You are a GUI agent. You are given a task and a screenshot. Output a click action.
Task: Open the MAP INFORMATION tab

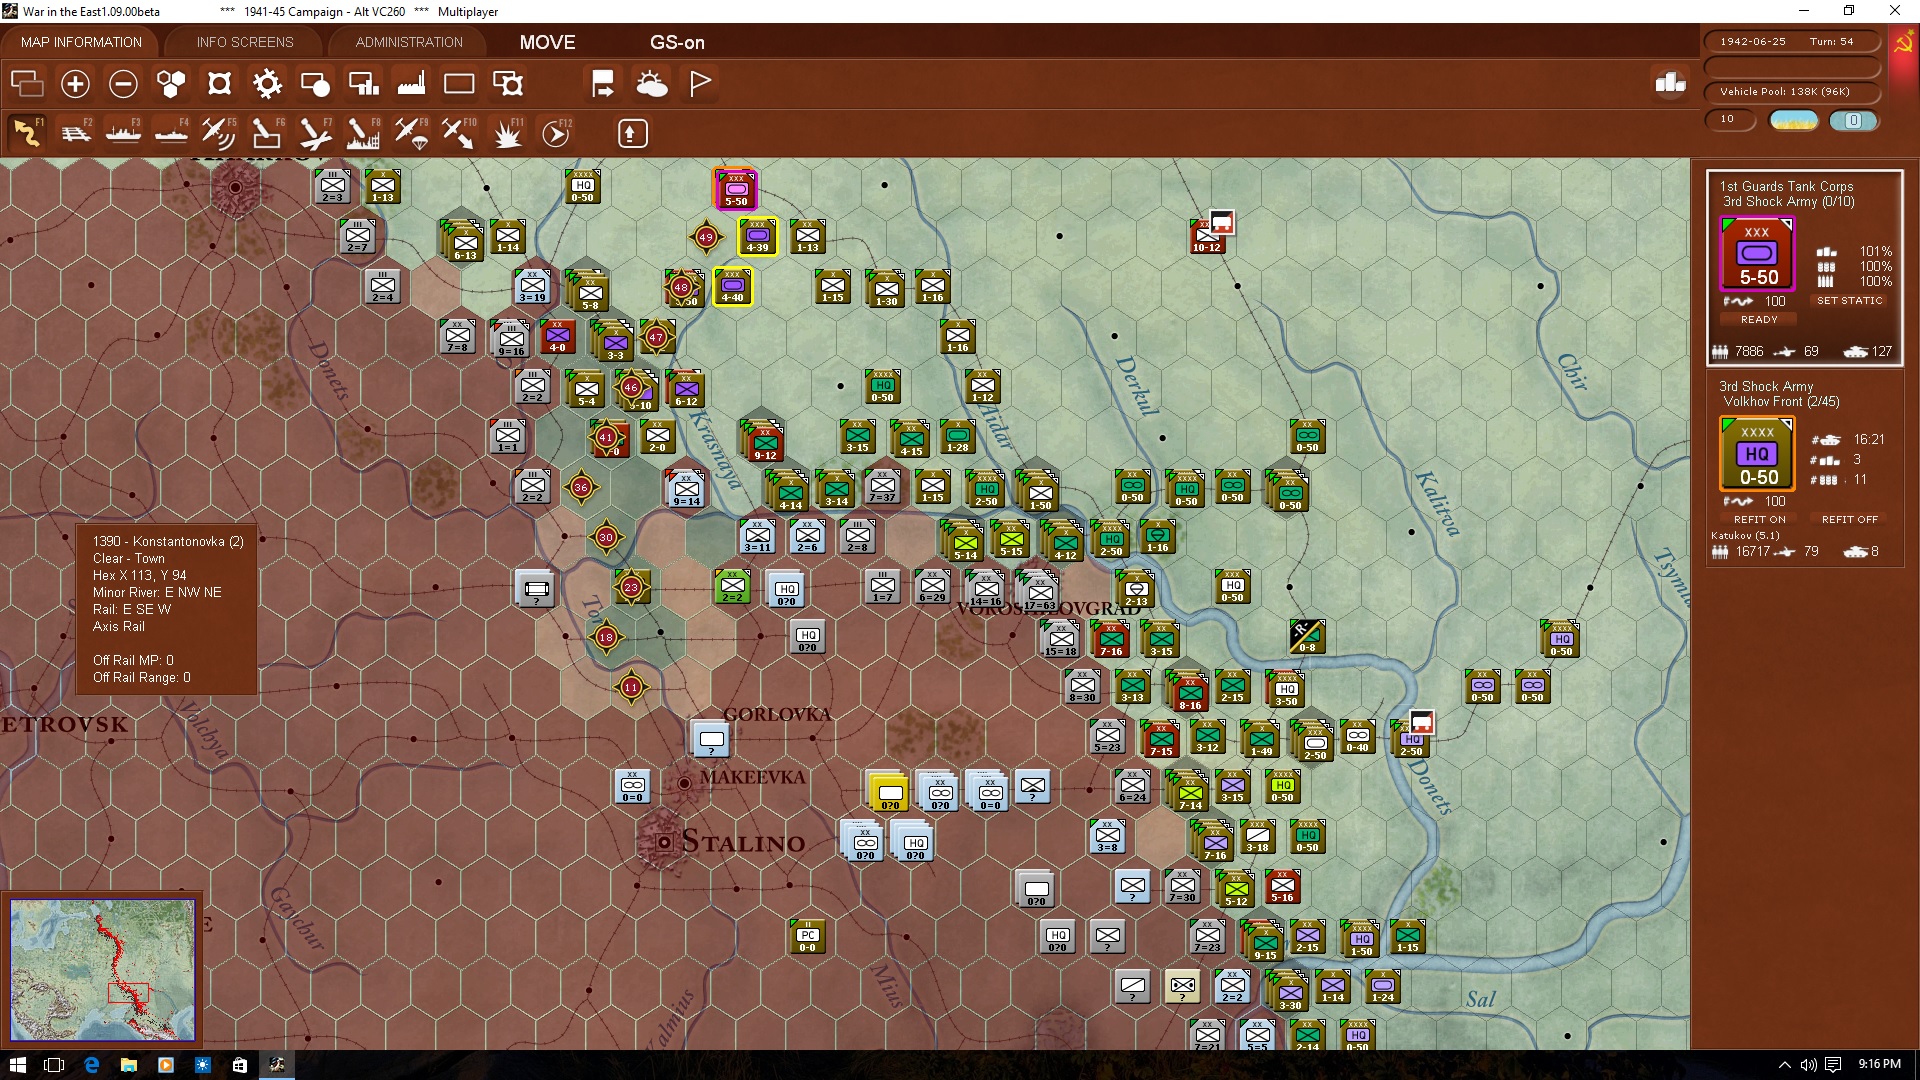pyautogui.click(x=81, y=42)
